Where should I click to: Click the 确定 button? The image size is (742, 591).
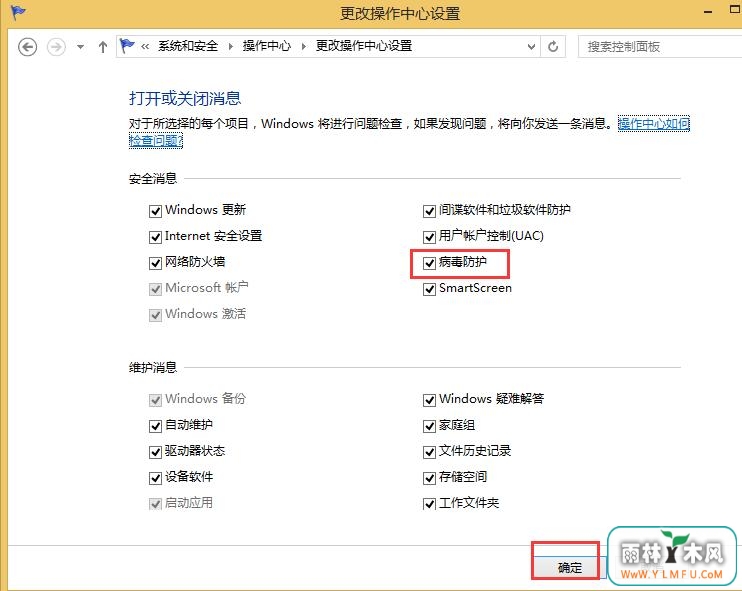click(570, 567)
